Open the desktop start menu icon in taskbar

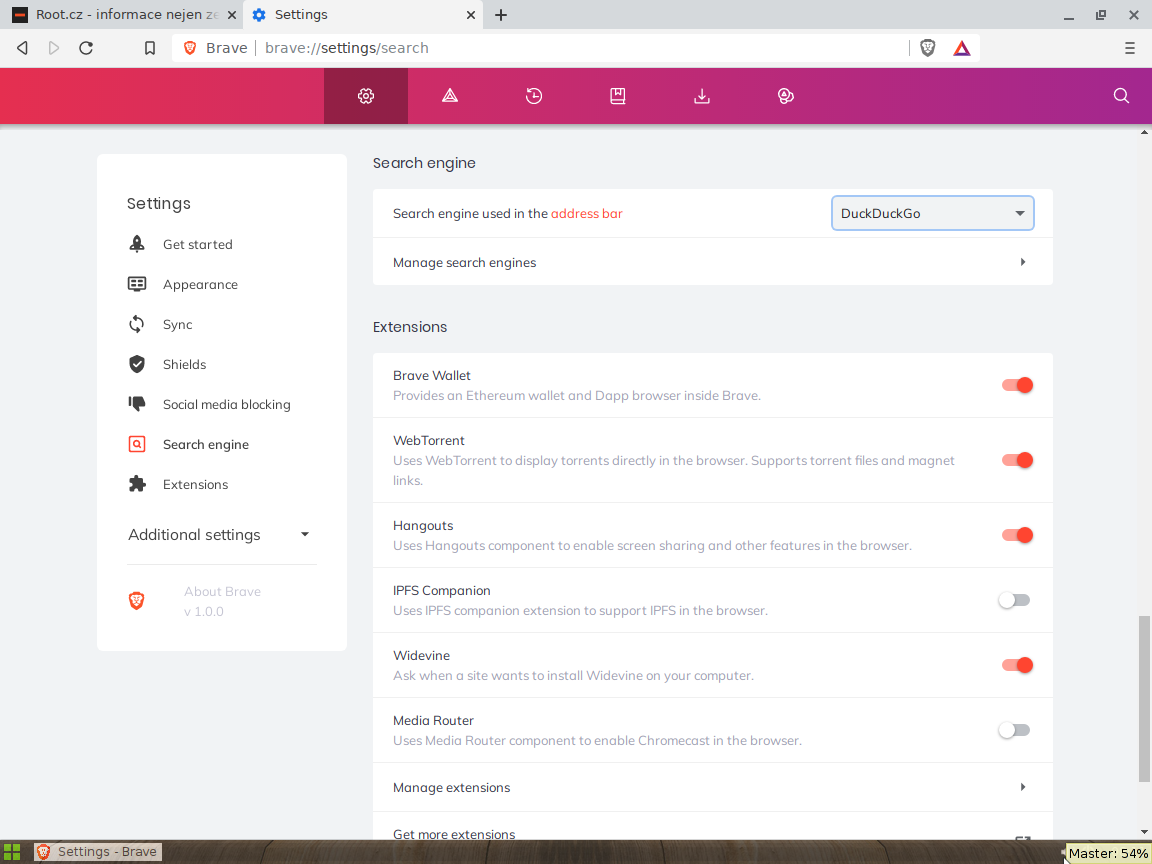point(12,852)
